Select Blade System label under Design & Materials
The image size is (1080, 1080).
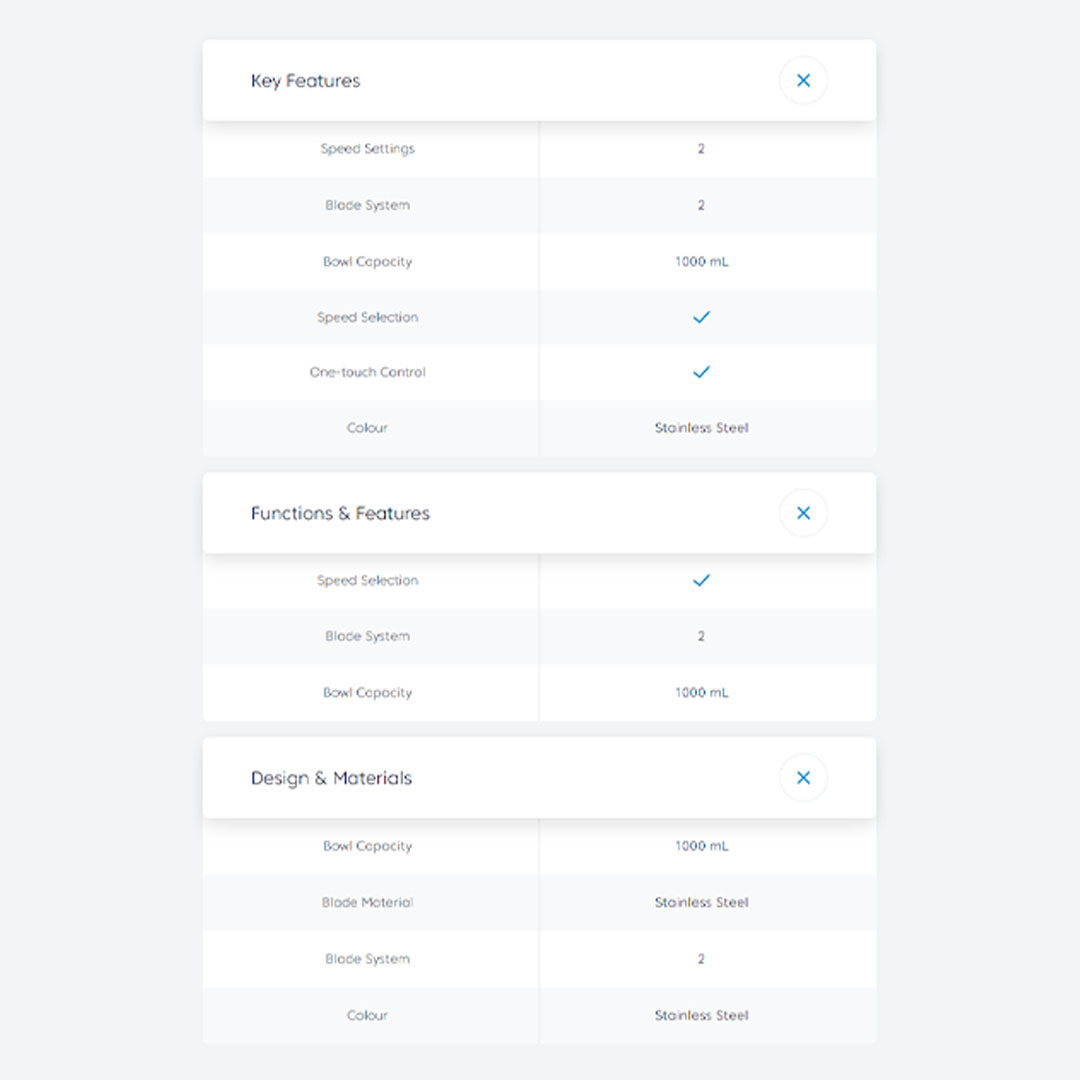[x=367, y=959]
